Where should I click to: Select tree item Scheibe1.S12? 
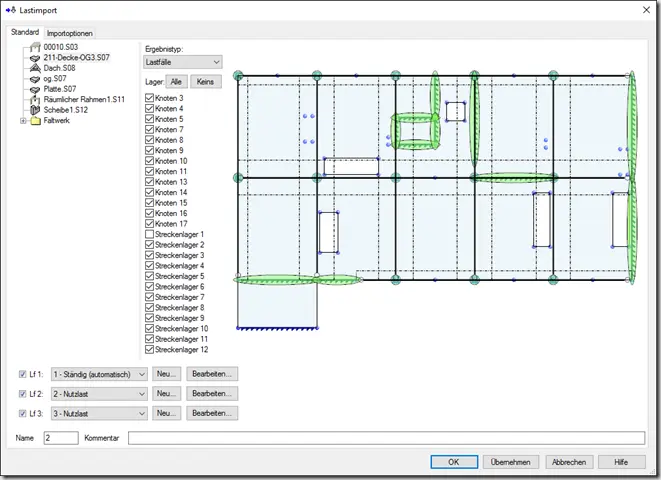click(x=65, y=110)
